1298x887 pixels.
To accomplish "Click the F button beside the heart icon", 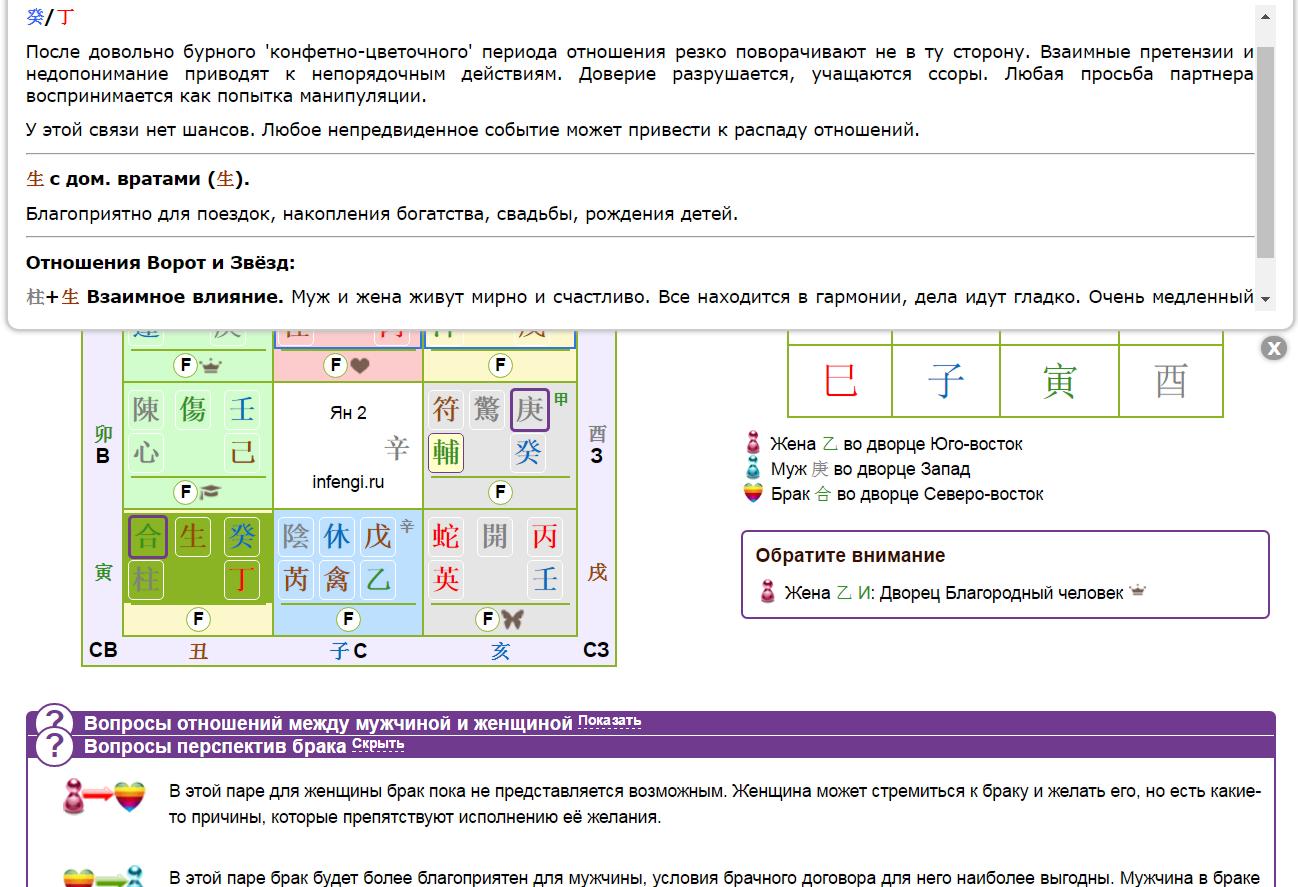I will pos(336,365).
